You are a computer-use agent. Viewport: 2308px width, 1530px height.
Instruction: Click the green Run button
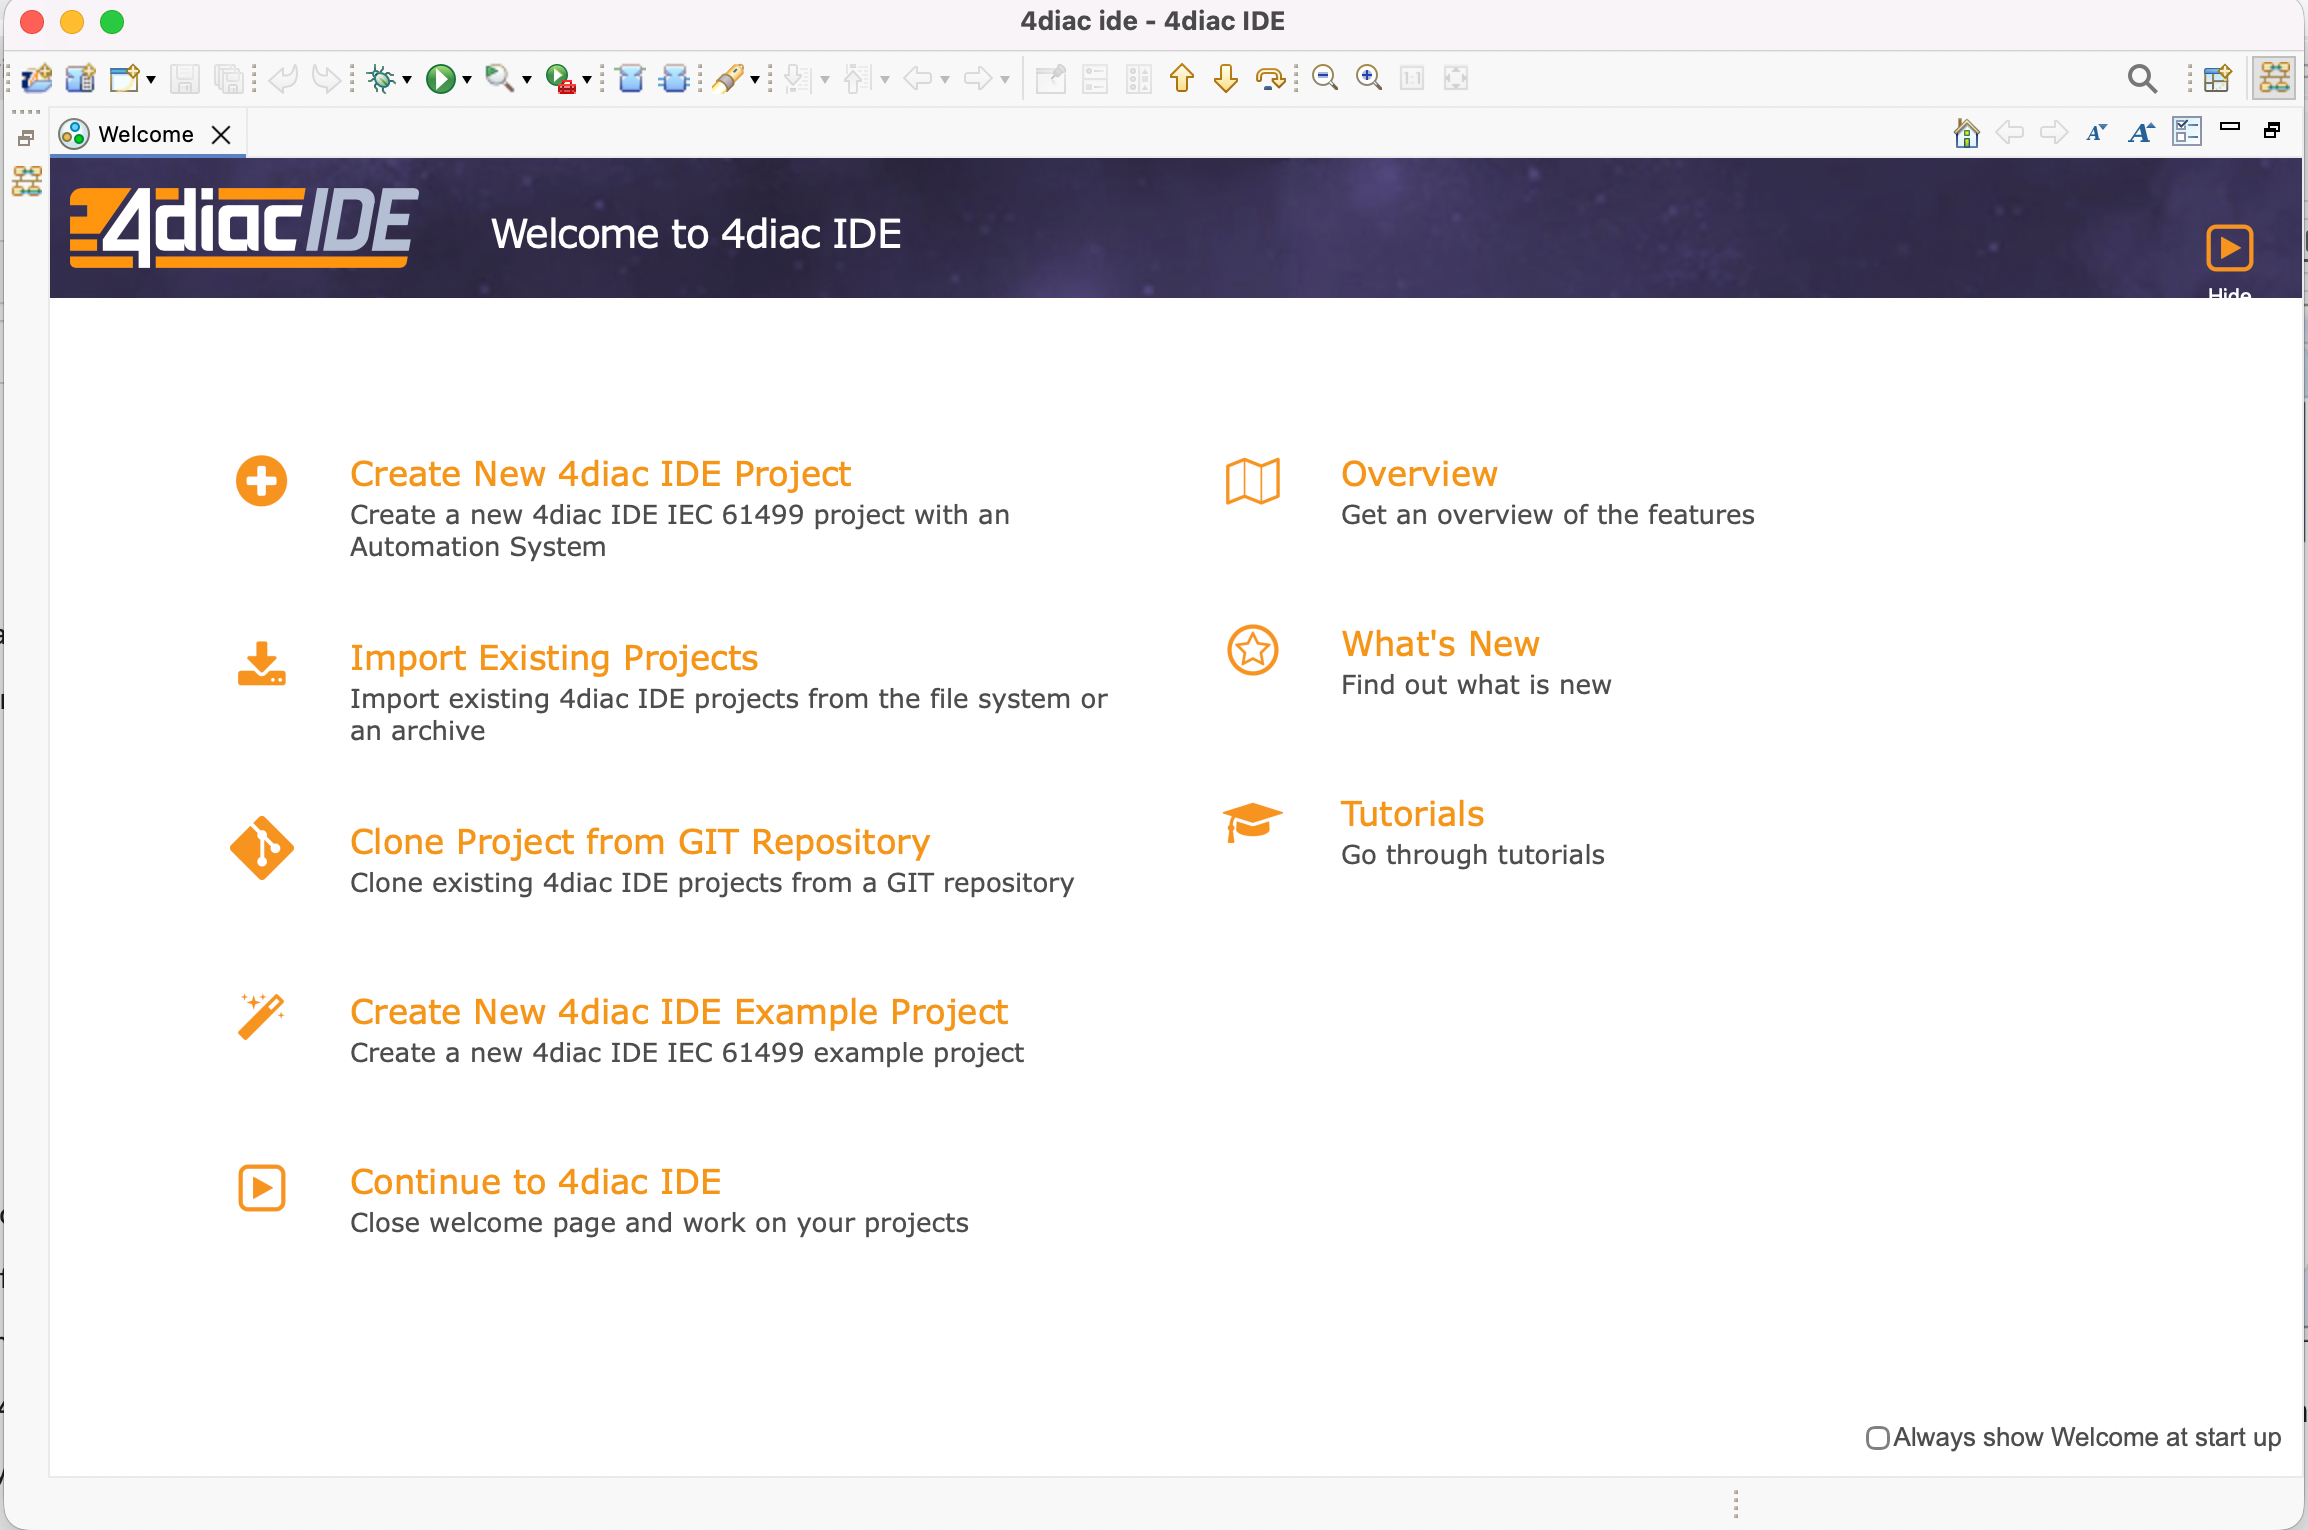[x=440, y=78]
